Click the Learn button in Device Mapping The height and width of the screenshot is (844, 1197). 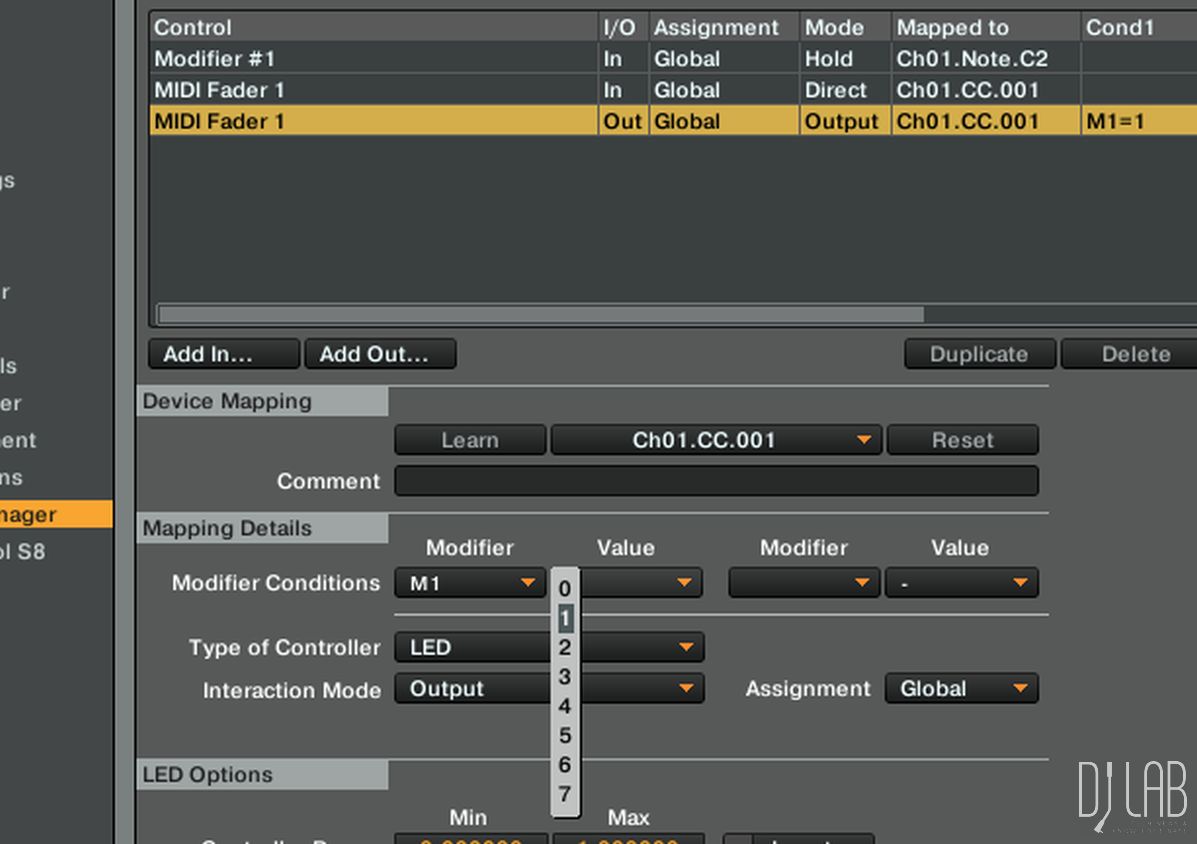click(x=470, y=440)
